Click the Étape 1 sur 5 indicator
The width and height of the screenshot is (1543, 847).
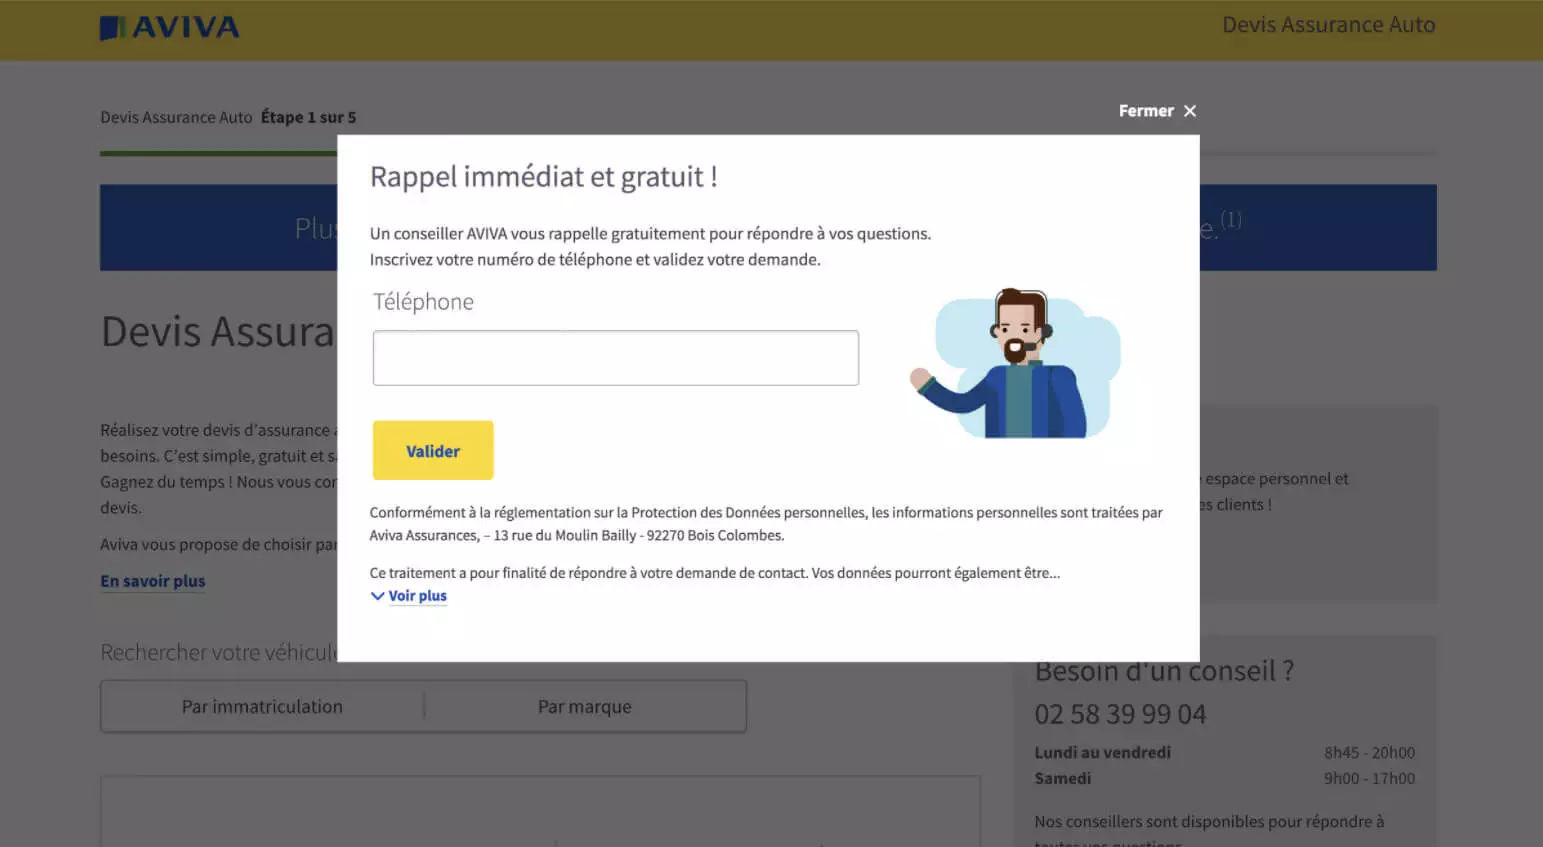pyautogui.click(x=308, y=117)
